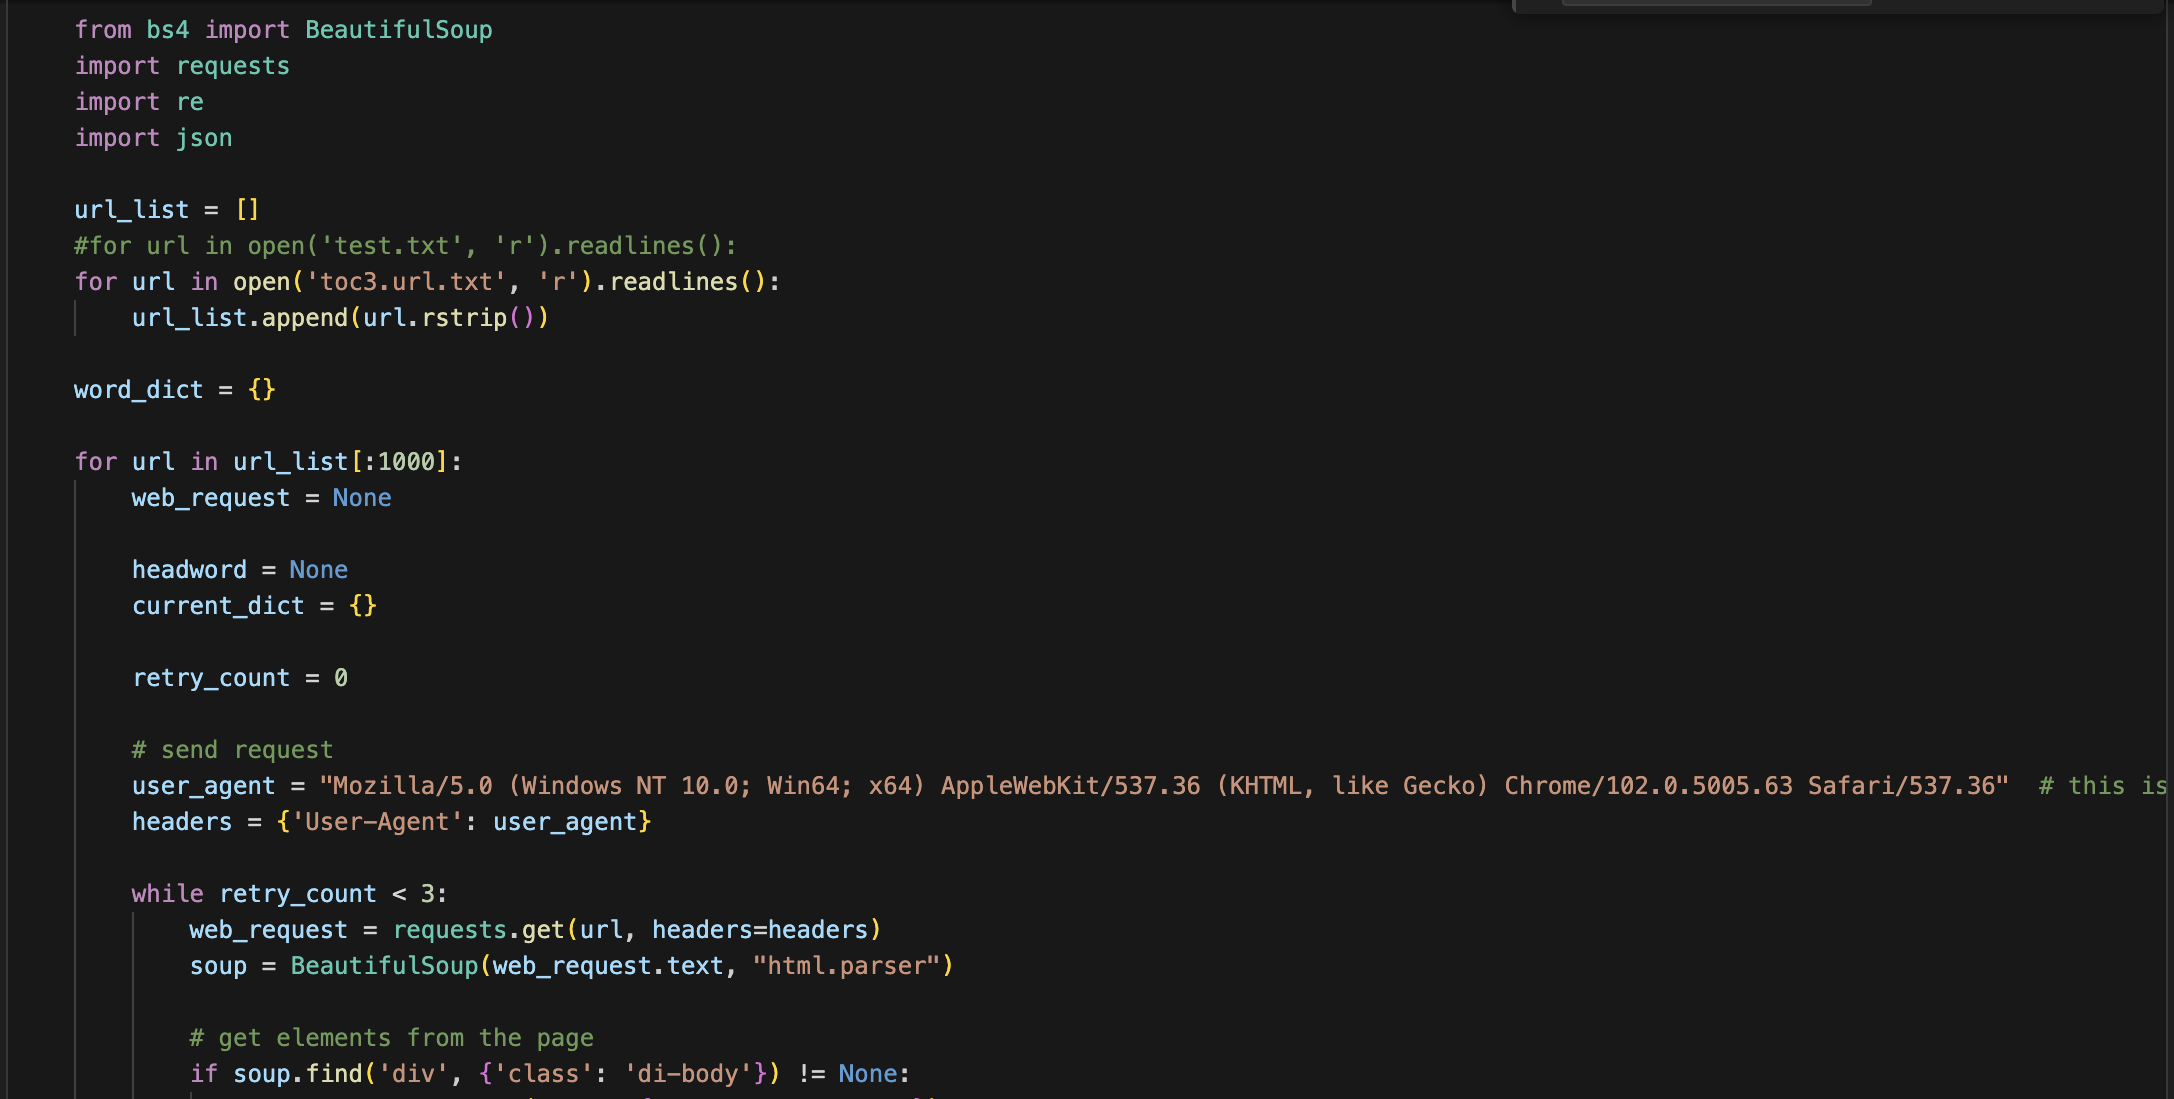Click the '# send request' comment
The height and width of the screenshot is (1099, 2174).
pyautogui.click(x=232, y=750)
